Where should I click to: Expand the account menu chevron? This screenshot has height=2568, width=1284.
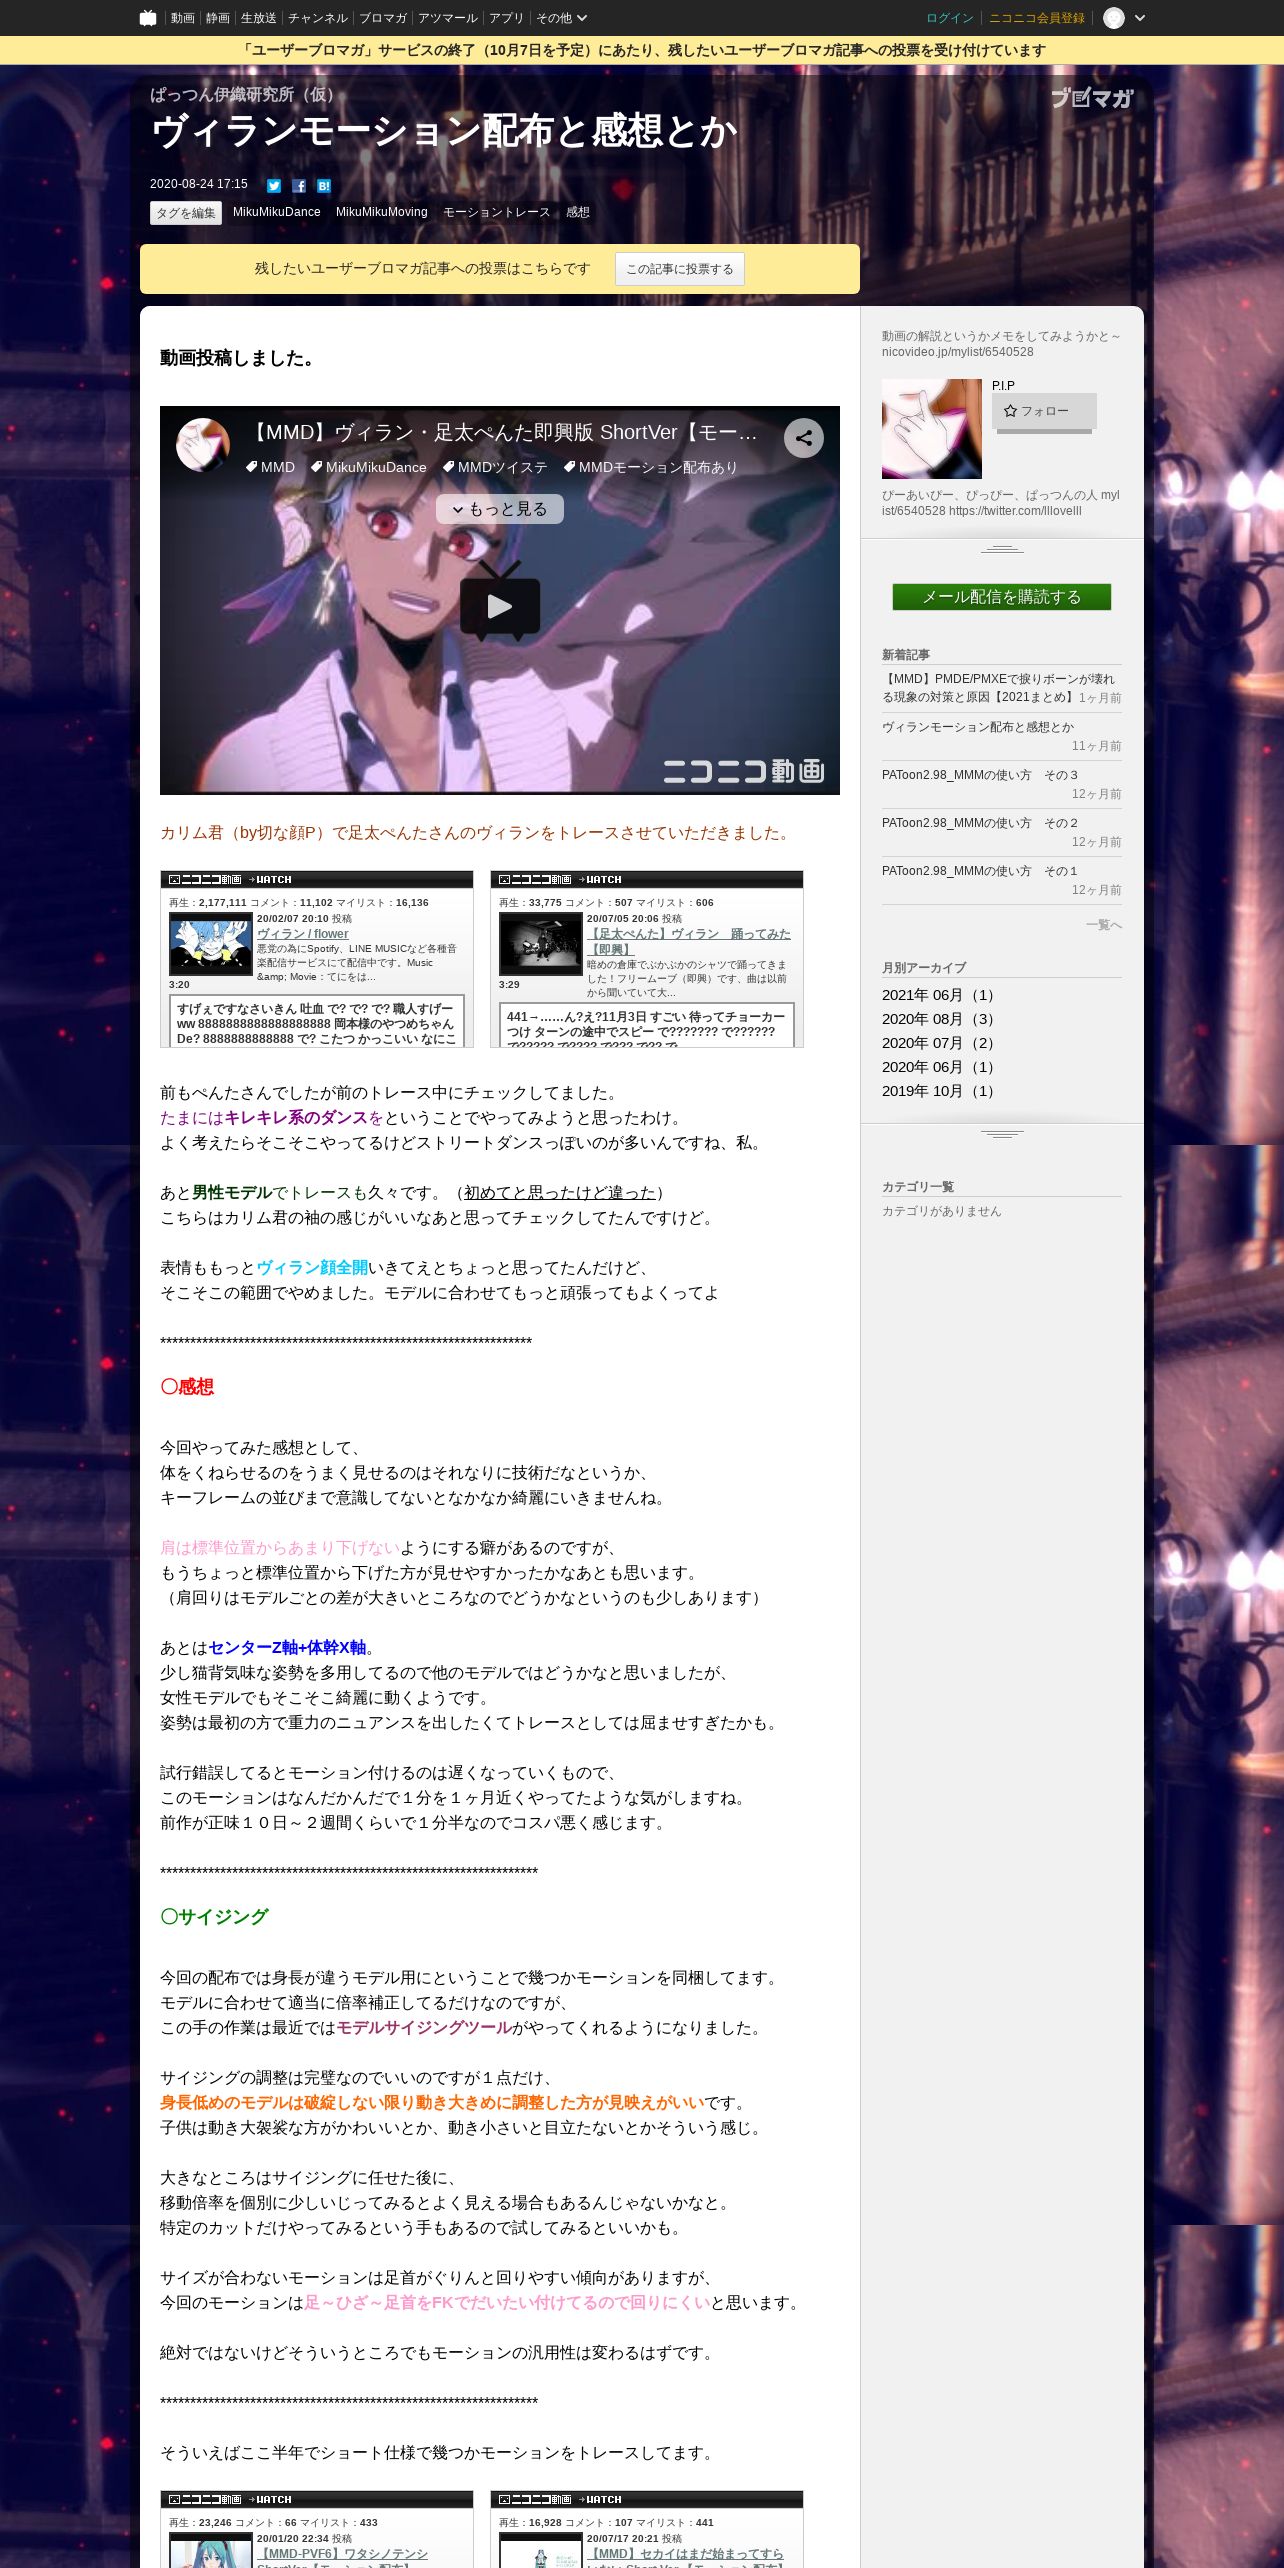pyautogui.click(x=1140, y=18)
